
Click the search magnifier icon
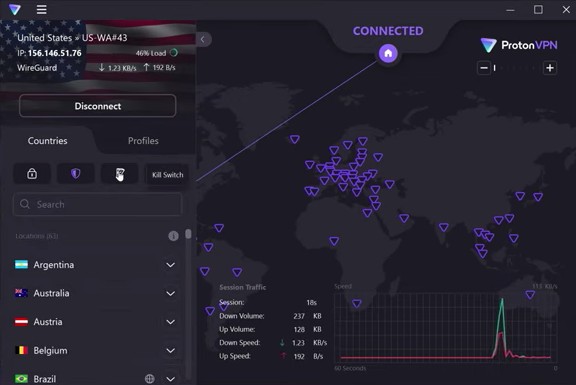pos(25,204)
